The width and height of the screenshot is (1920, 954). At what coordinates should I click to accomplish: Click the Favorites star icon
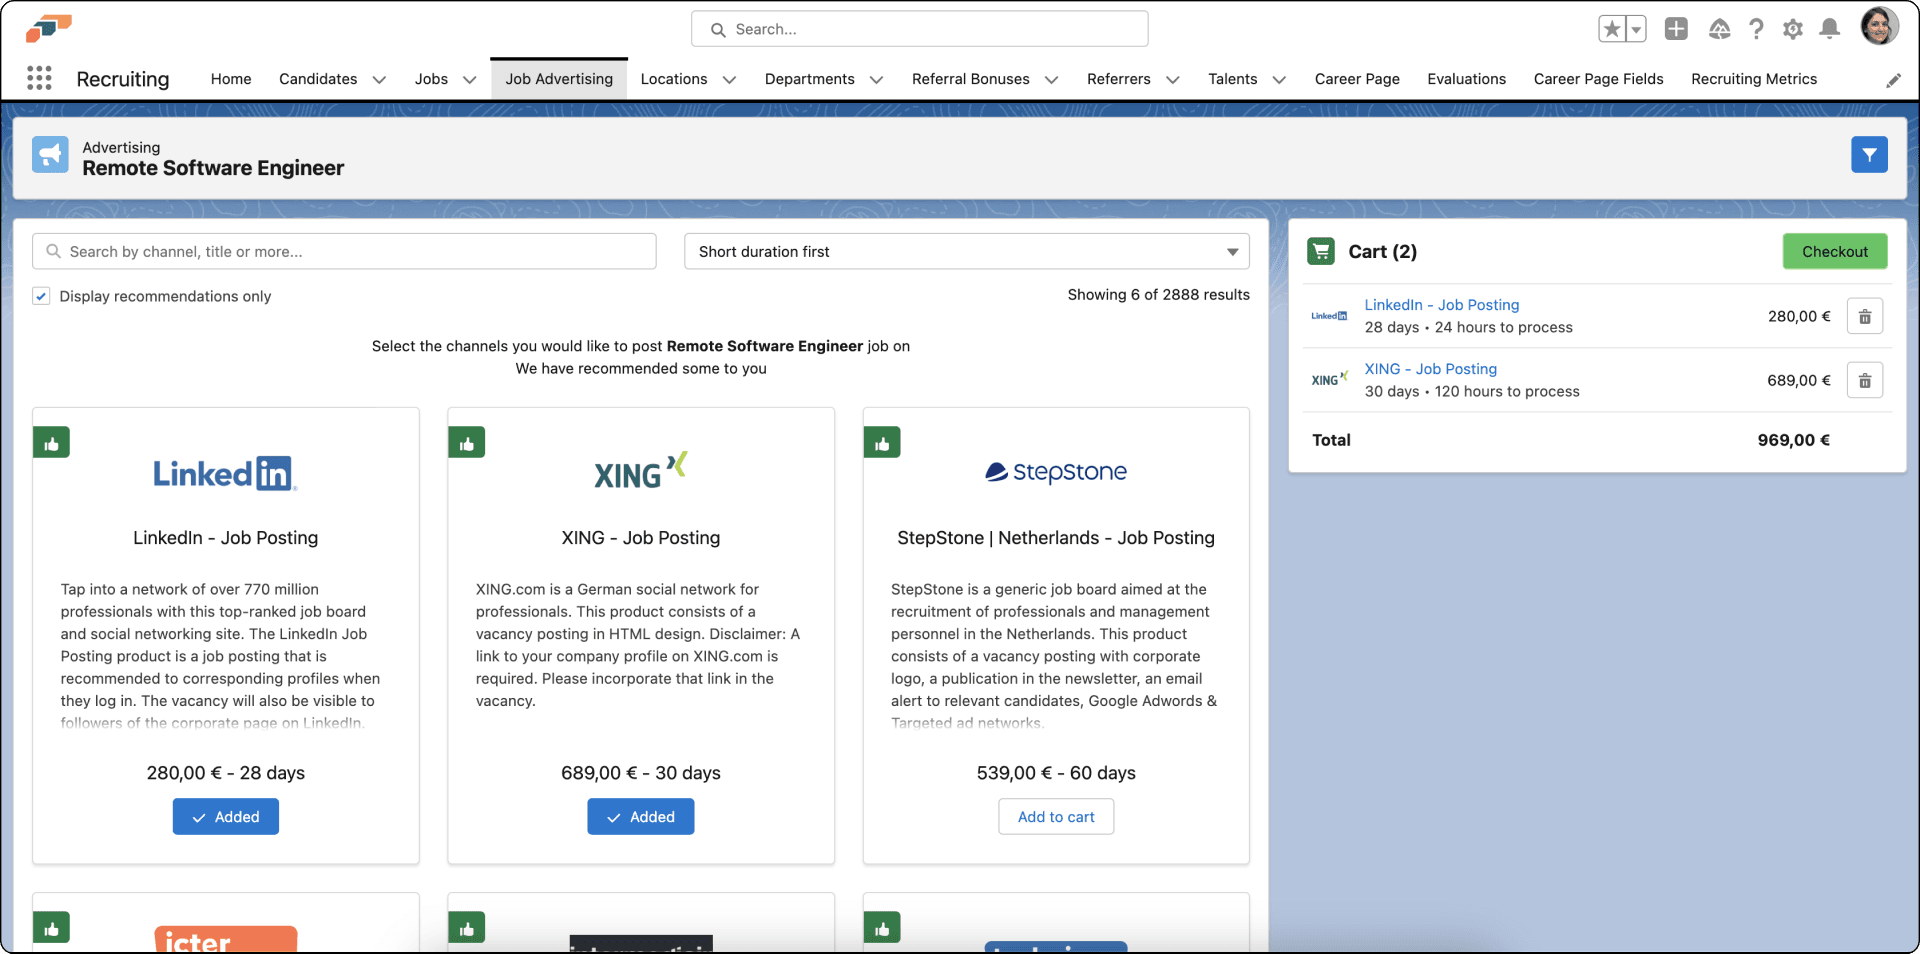tap(1611, 29)
